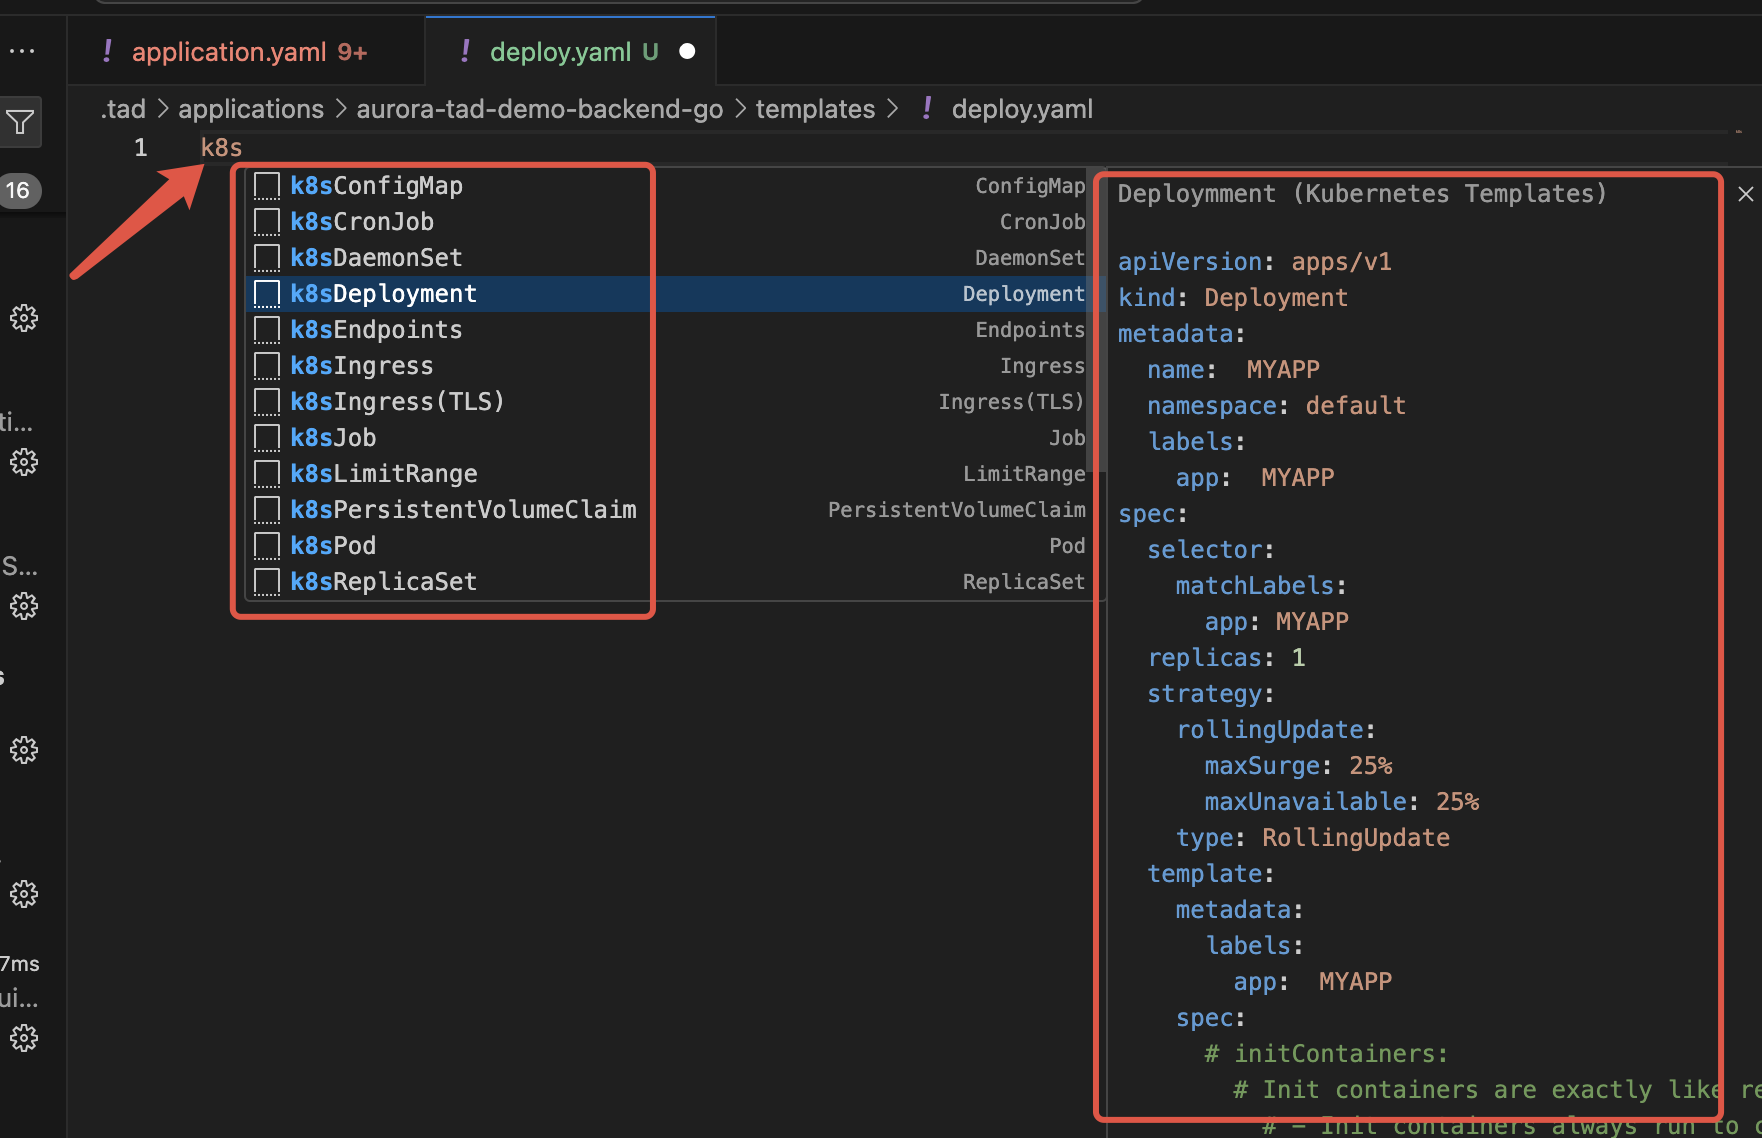Click 'name: MYAPP' preview line
This screenshot has height=1138, width=1762.
(x=1233, y=370)
